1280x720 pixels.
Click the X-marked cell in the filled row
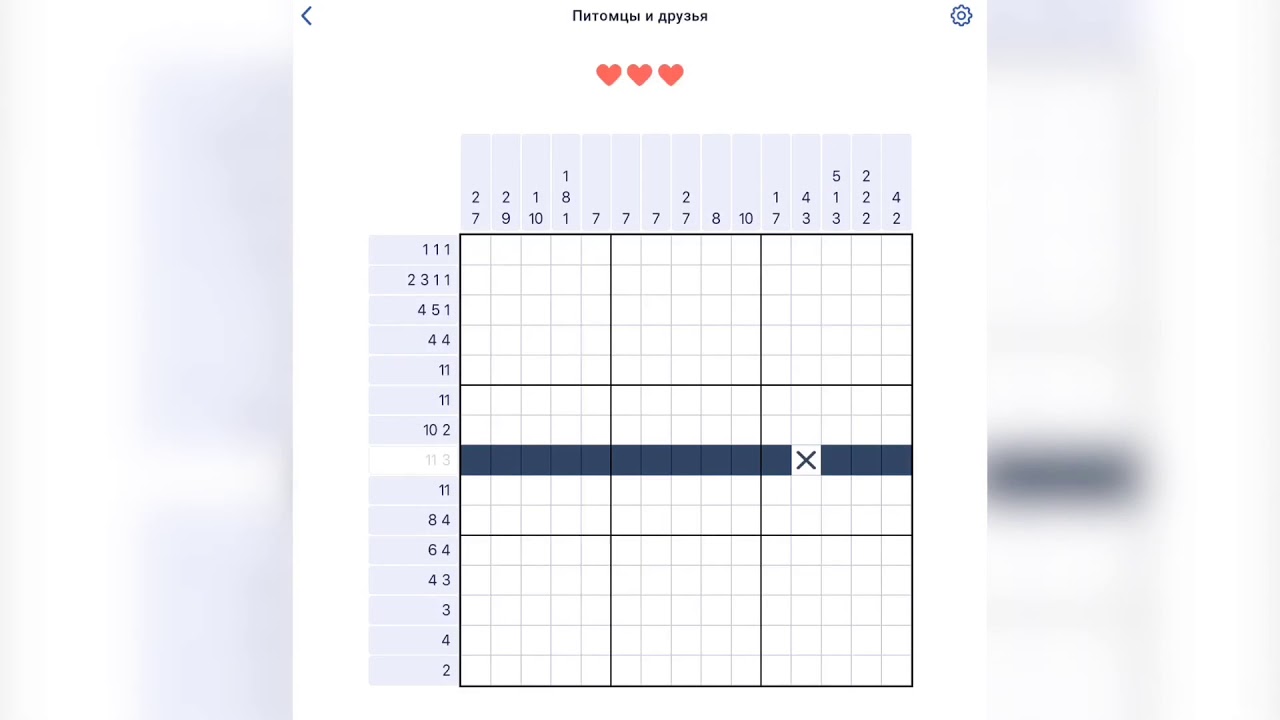pos(806,460)
